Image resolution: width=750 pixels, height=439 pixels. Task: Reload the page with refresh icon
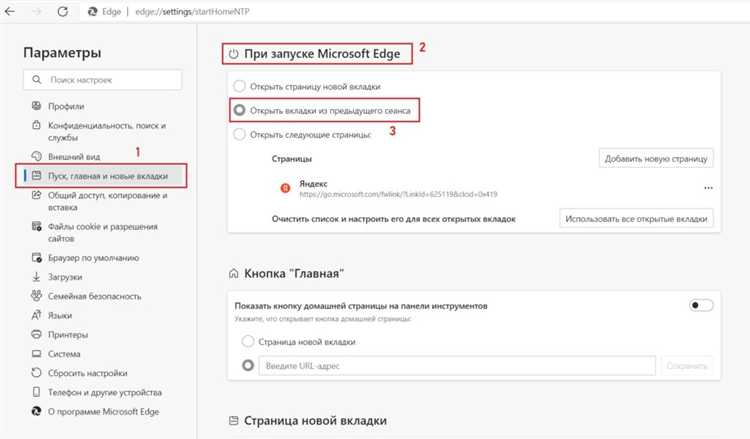point(63,11)
